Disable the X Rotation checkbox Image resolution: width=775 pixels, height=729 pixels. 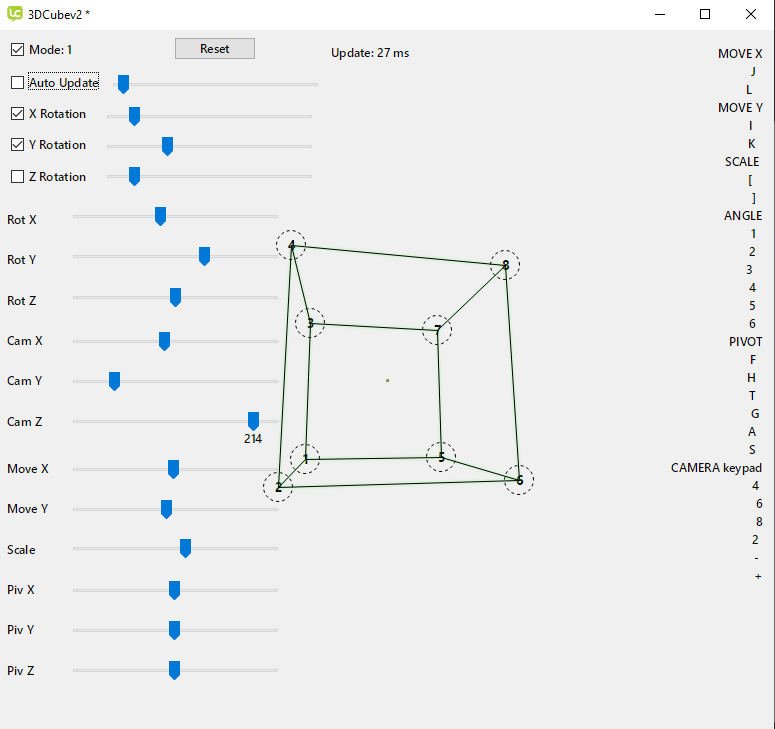[18, 114]
